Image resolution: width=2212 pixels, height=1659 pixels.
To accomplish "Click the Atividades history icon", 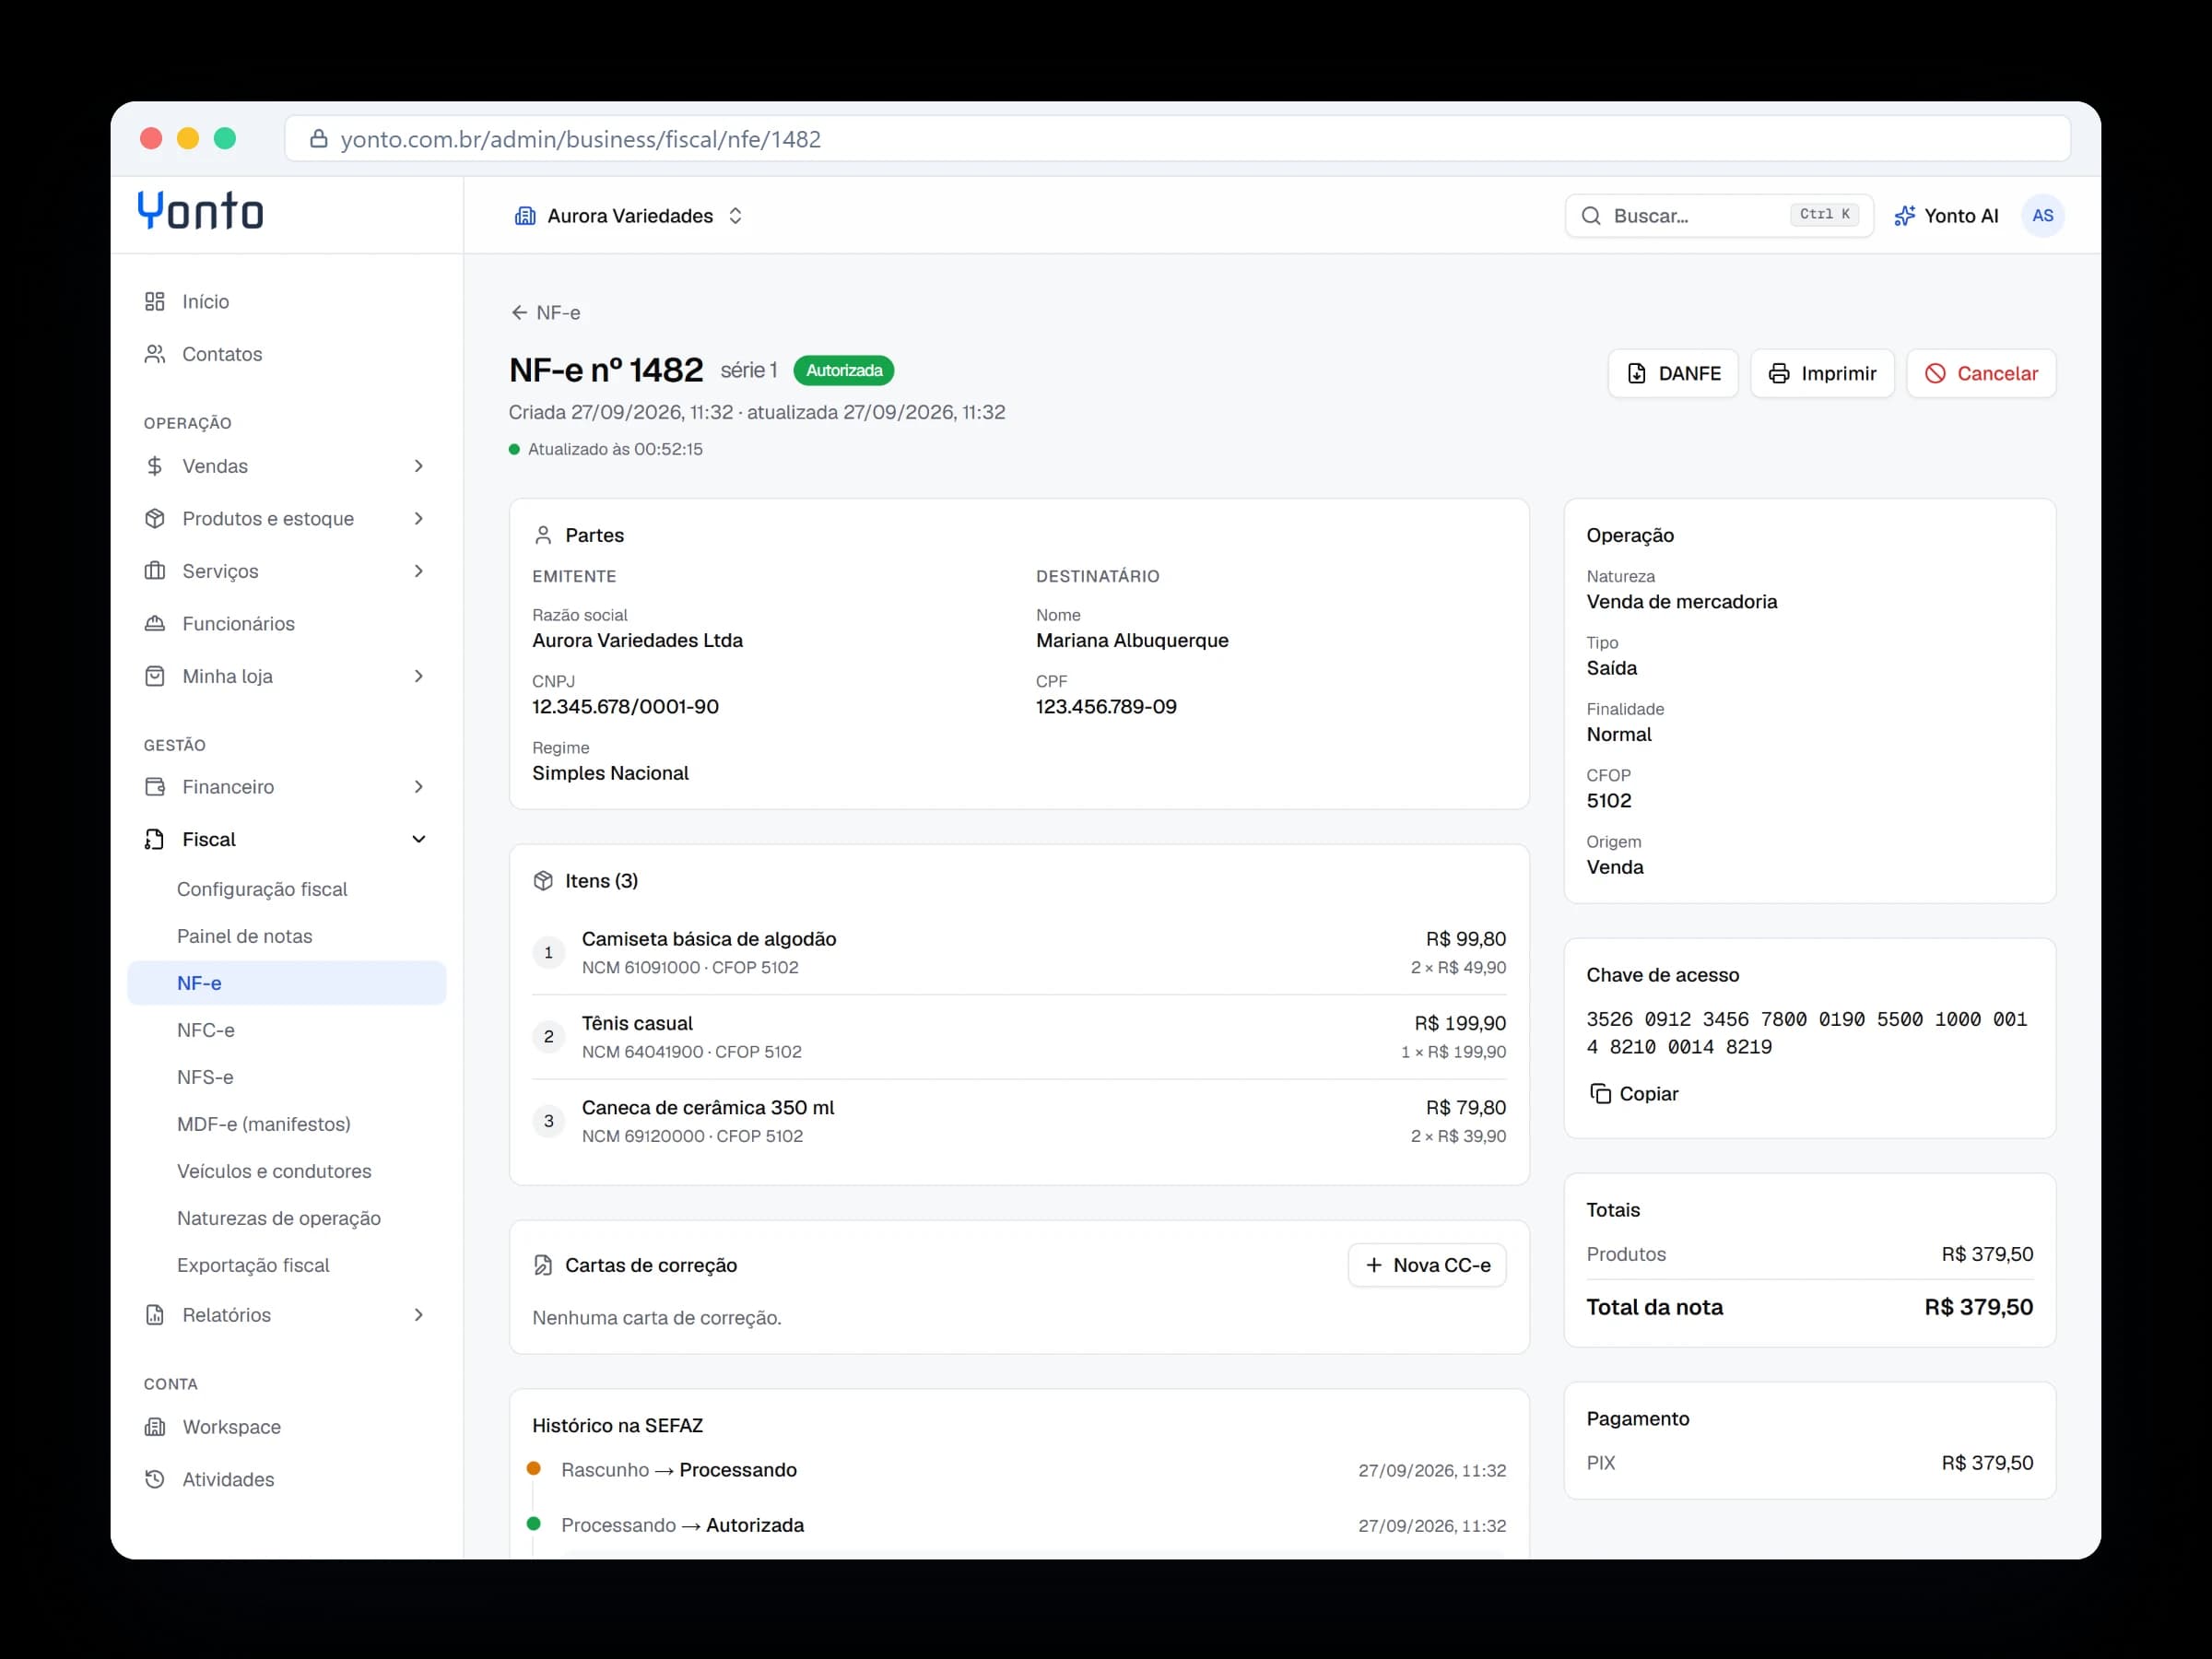I will [x=155, y=1479].
